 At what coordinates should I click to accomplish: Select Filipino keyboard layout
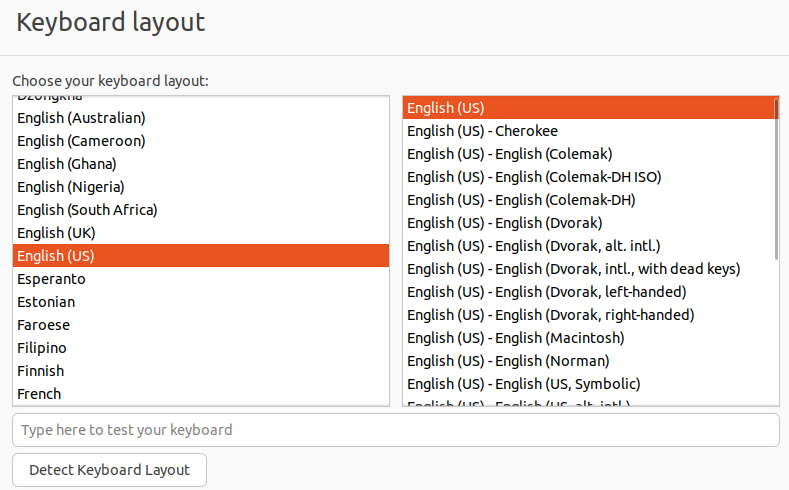click(x=42, y=348)
